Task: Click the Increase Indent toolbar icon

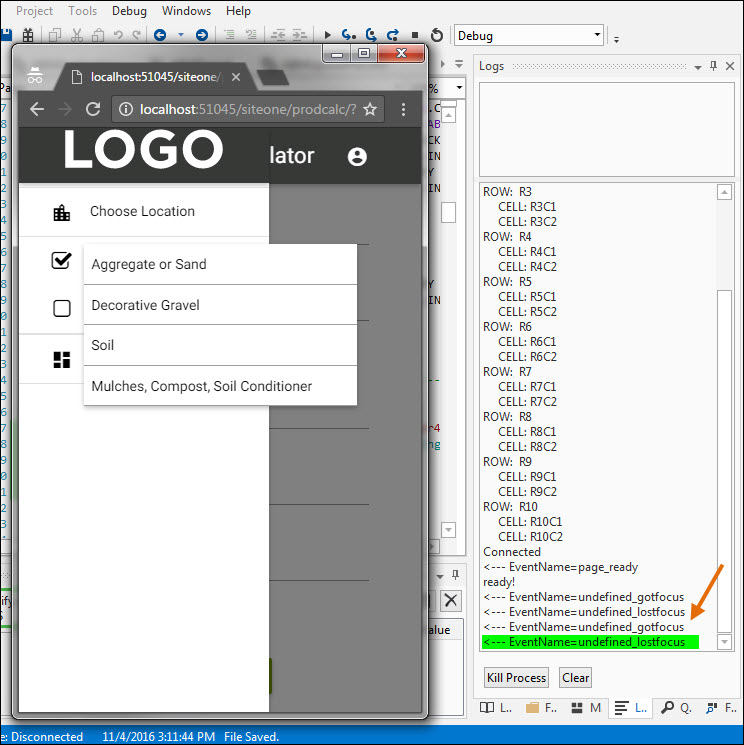Action: click(x=299, y=35)
